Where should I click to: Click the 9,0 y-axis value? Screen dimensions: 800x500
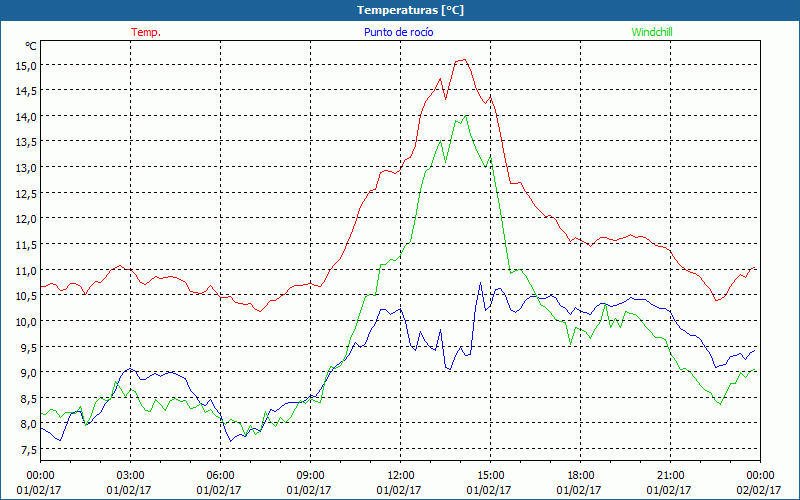[x=29, y=373]
